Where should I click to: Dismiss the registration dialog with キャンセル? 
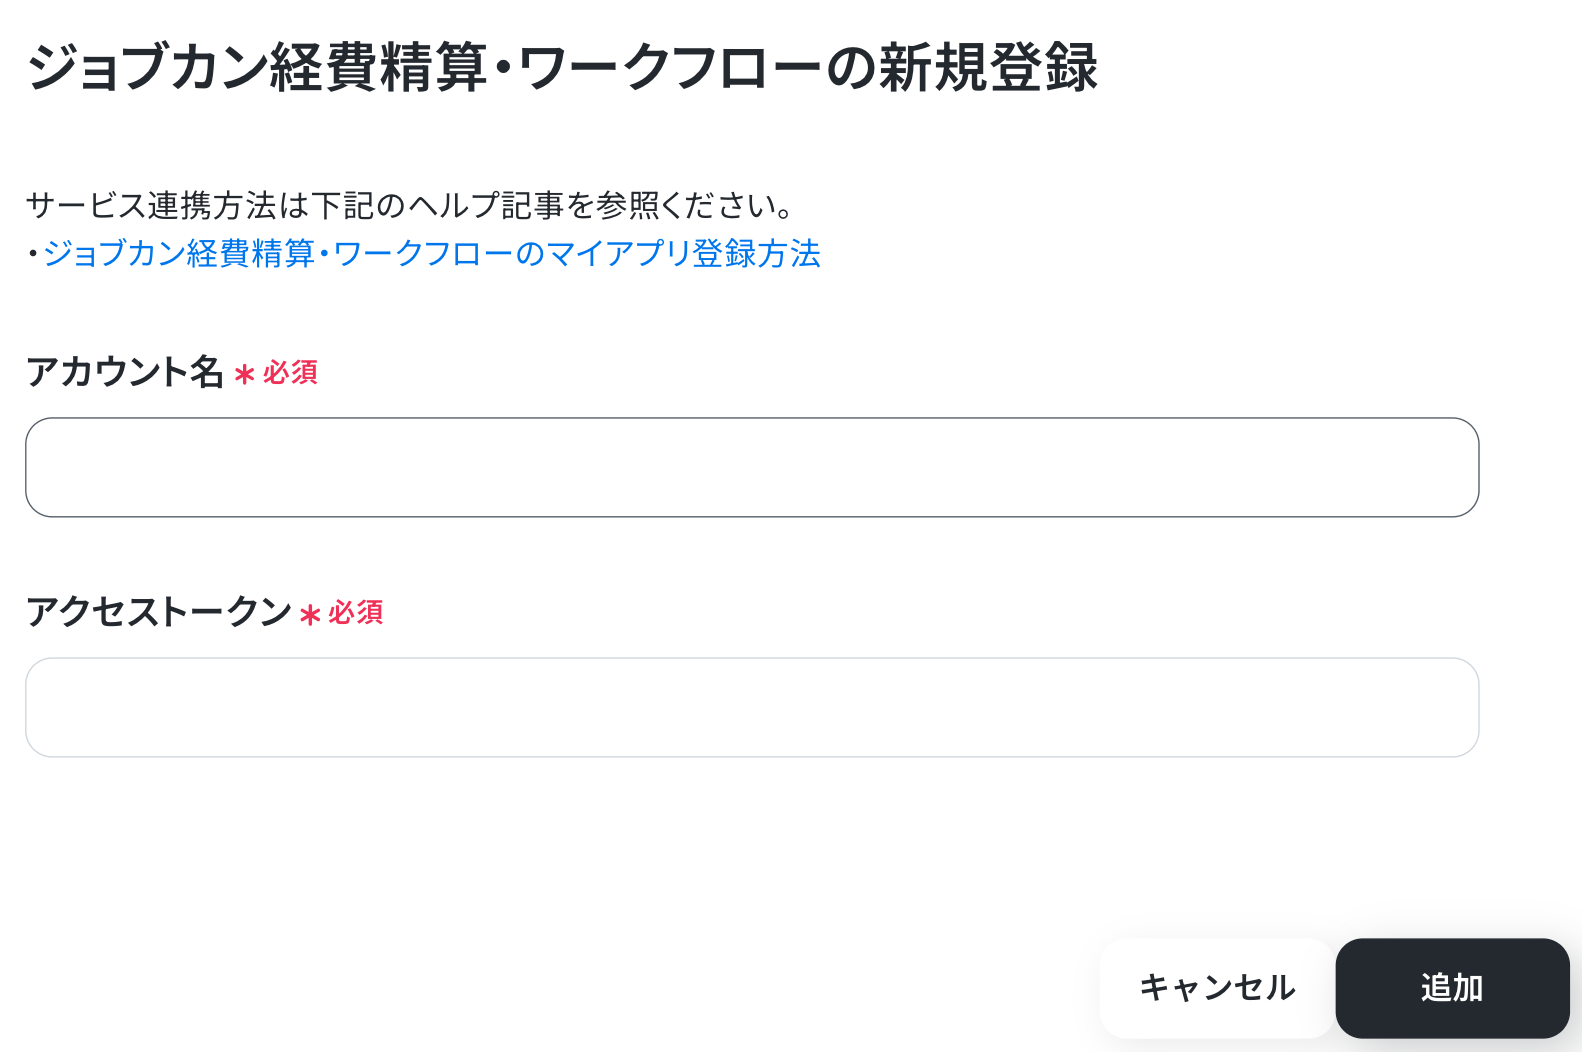point(1217,988)
